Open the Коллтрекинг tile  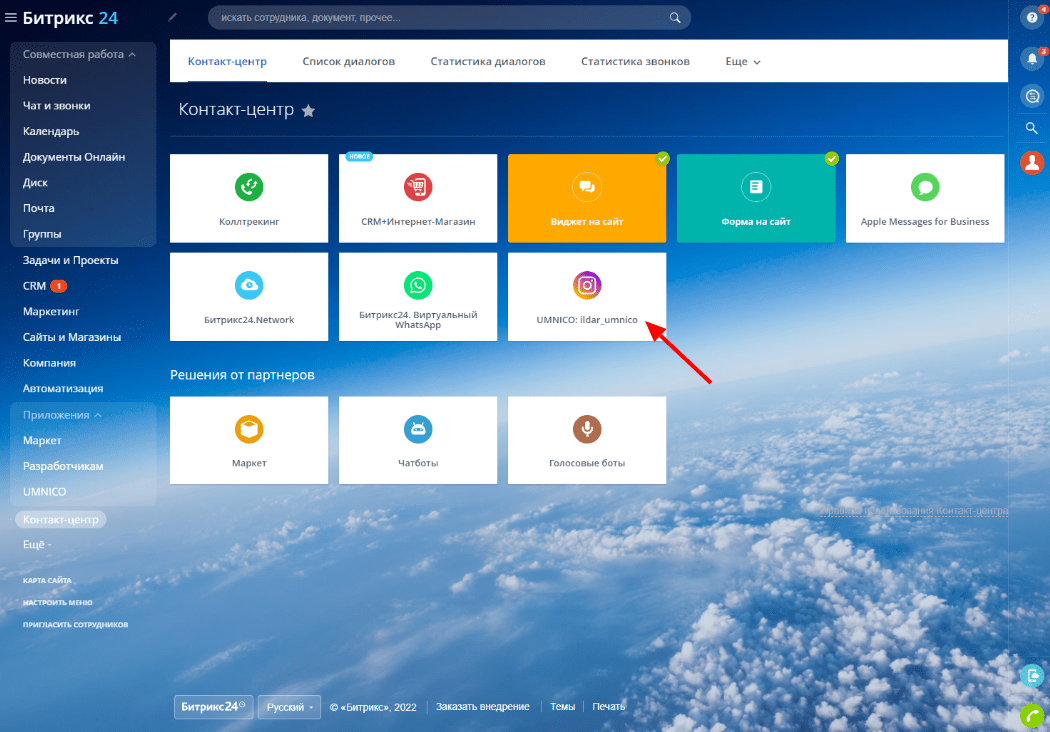pyautogui.click(x=248, y=197)
